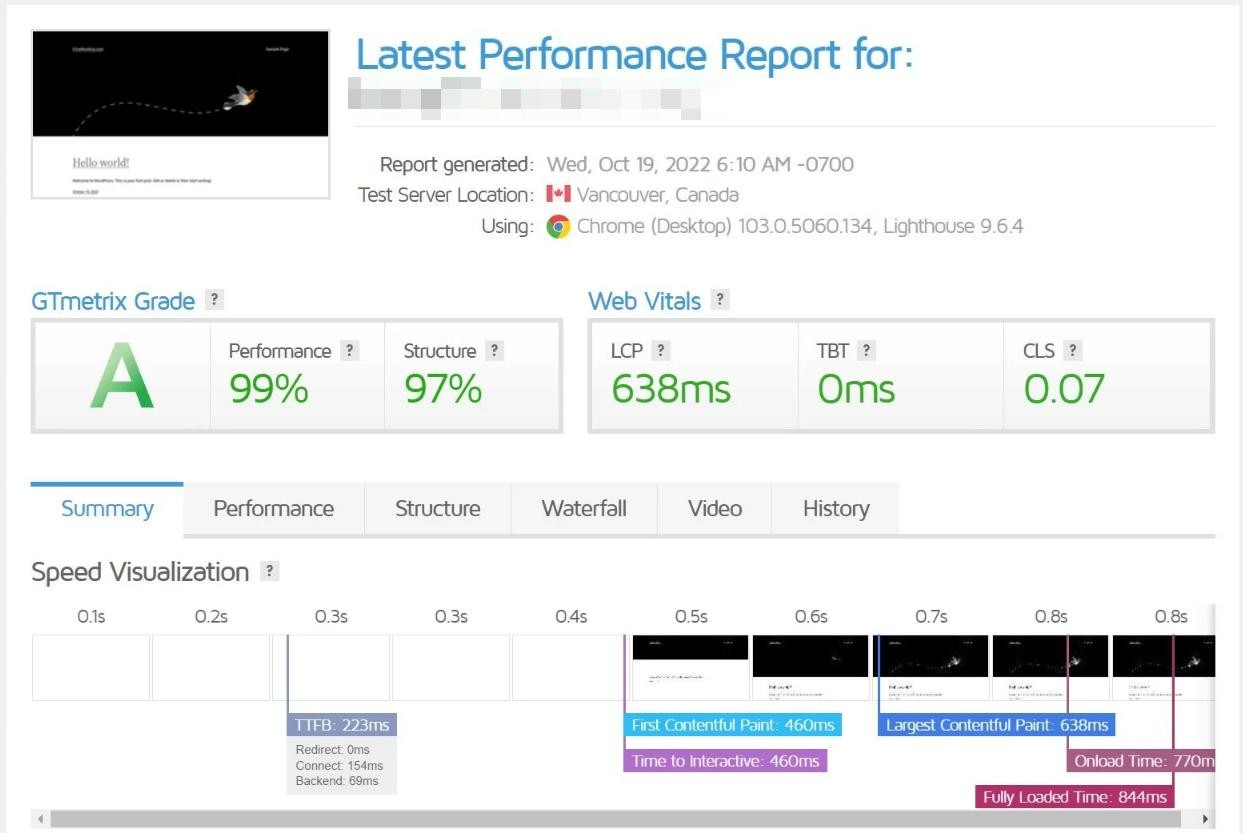The image size is (1243, 833).
Task: Select the Largest Contentful Paint marker
Action: [x=996, y=725]
